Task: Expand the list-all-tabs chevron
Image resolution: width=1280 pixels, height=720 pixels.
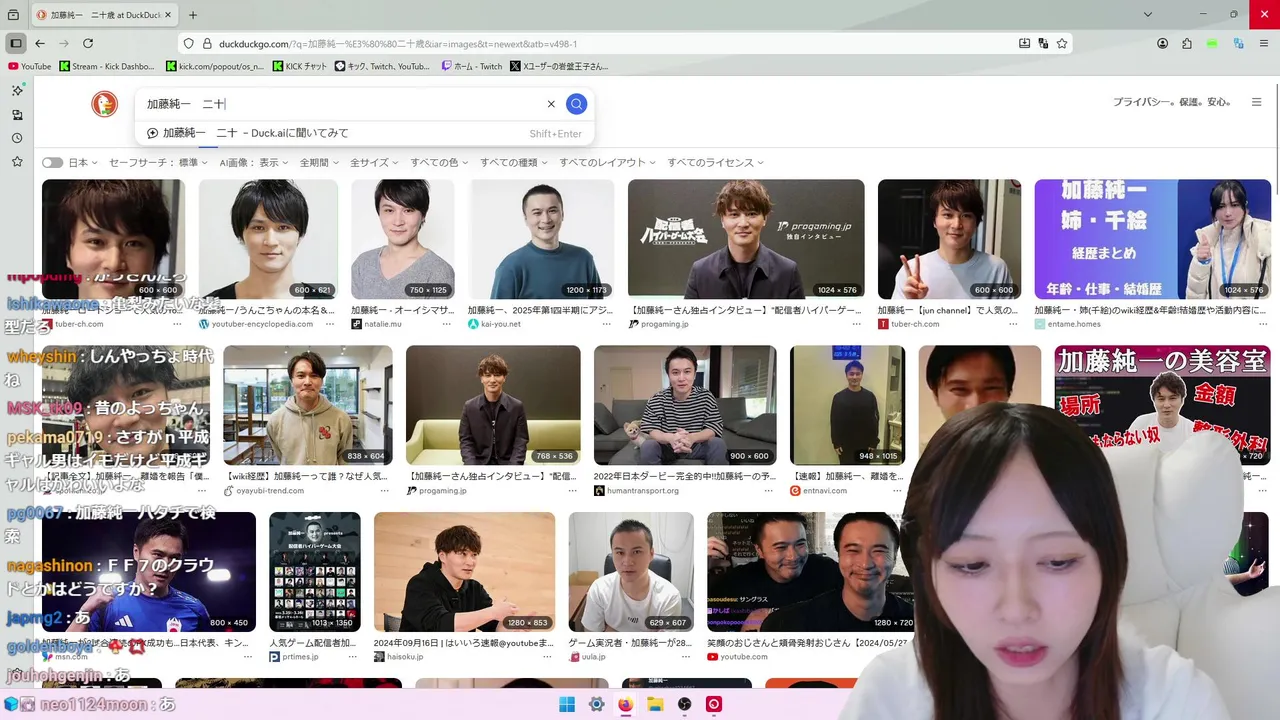Action: (x=1148, y=15)
